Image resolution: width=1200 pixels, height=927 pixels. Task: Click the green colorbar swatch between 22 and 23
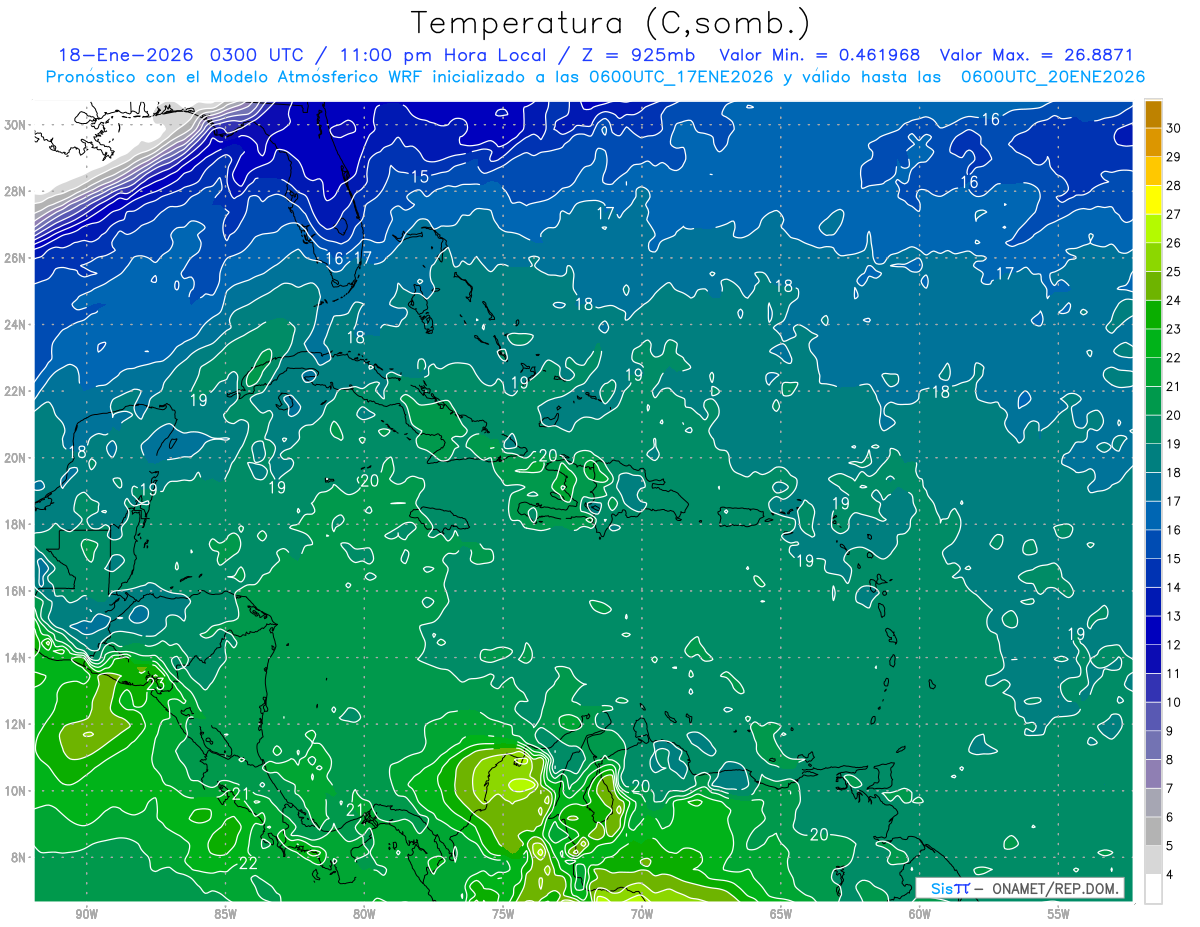[1153, 343]
